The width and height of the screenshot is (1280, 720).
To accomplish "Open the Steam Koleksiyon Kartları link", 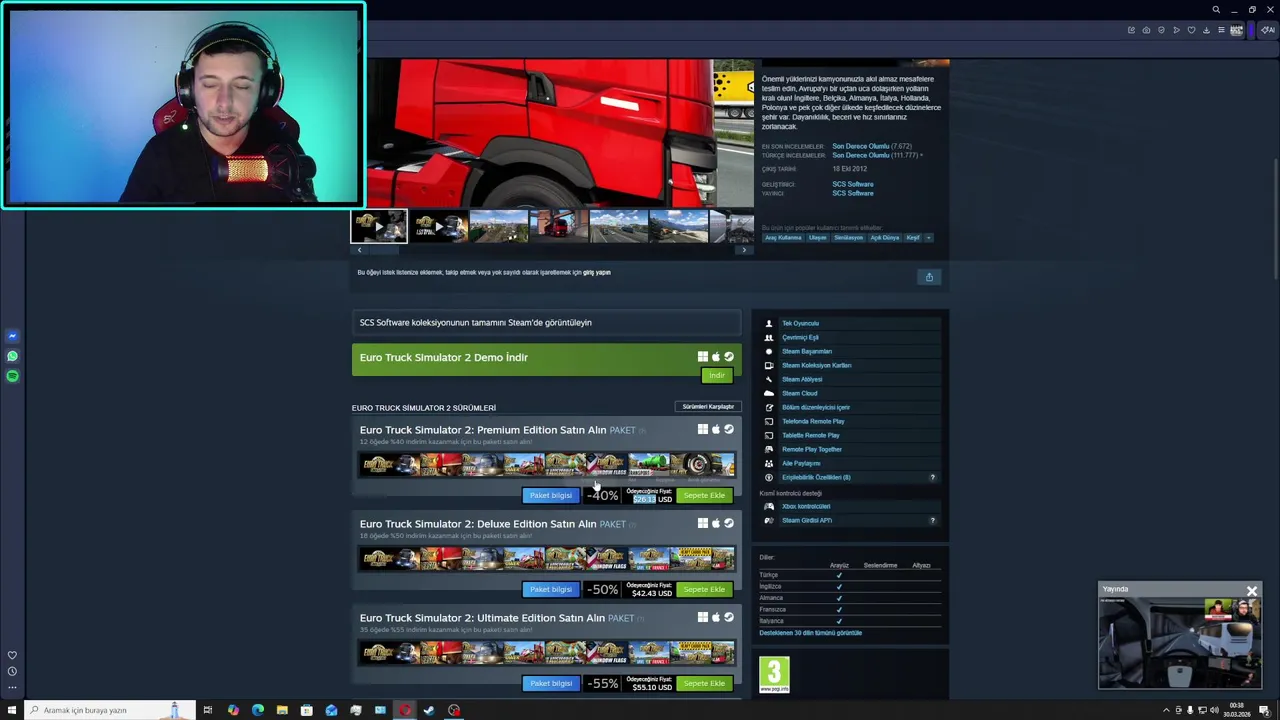I will tap(817, 366).
